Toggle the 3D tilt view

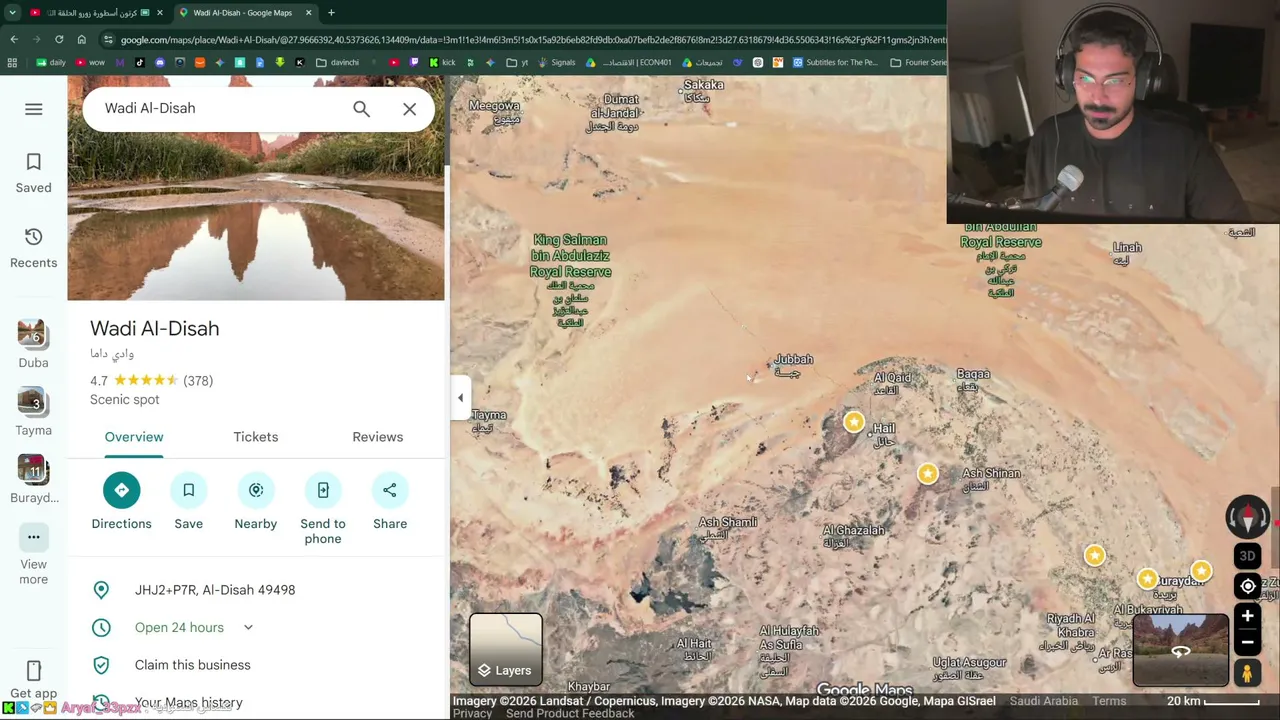1247,556
